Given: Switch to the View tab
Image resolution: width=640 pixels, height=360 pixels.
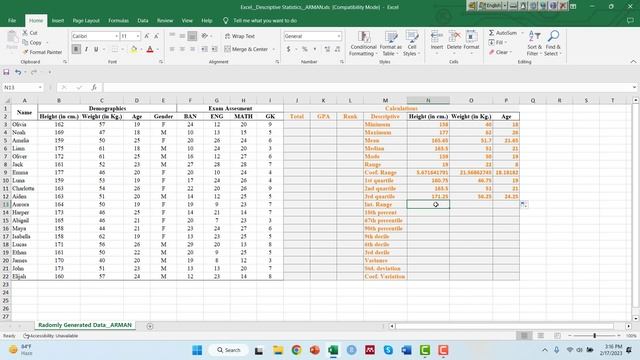Looking at the screenshot, I should [x=187, y=20].
